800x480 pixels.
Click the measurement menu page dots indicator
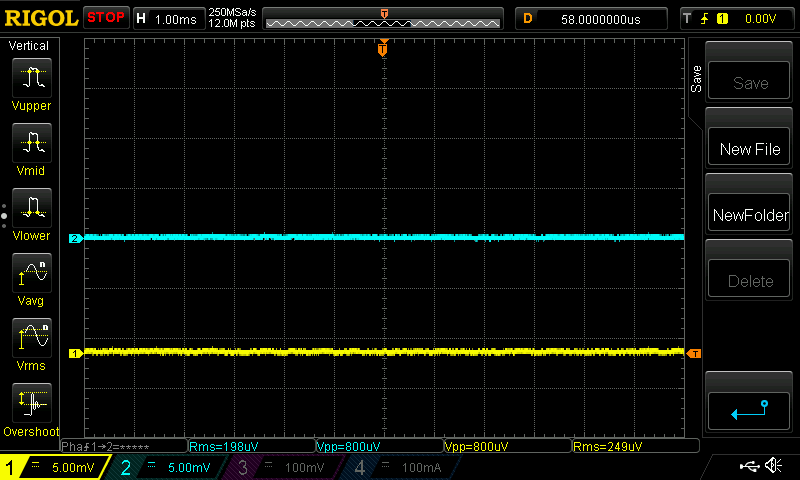(x=4, y=216)
